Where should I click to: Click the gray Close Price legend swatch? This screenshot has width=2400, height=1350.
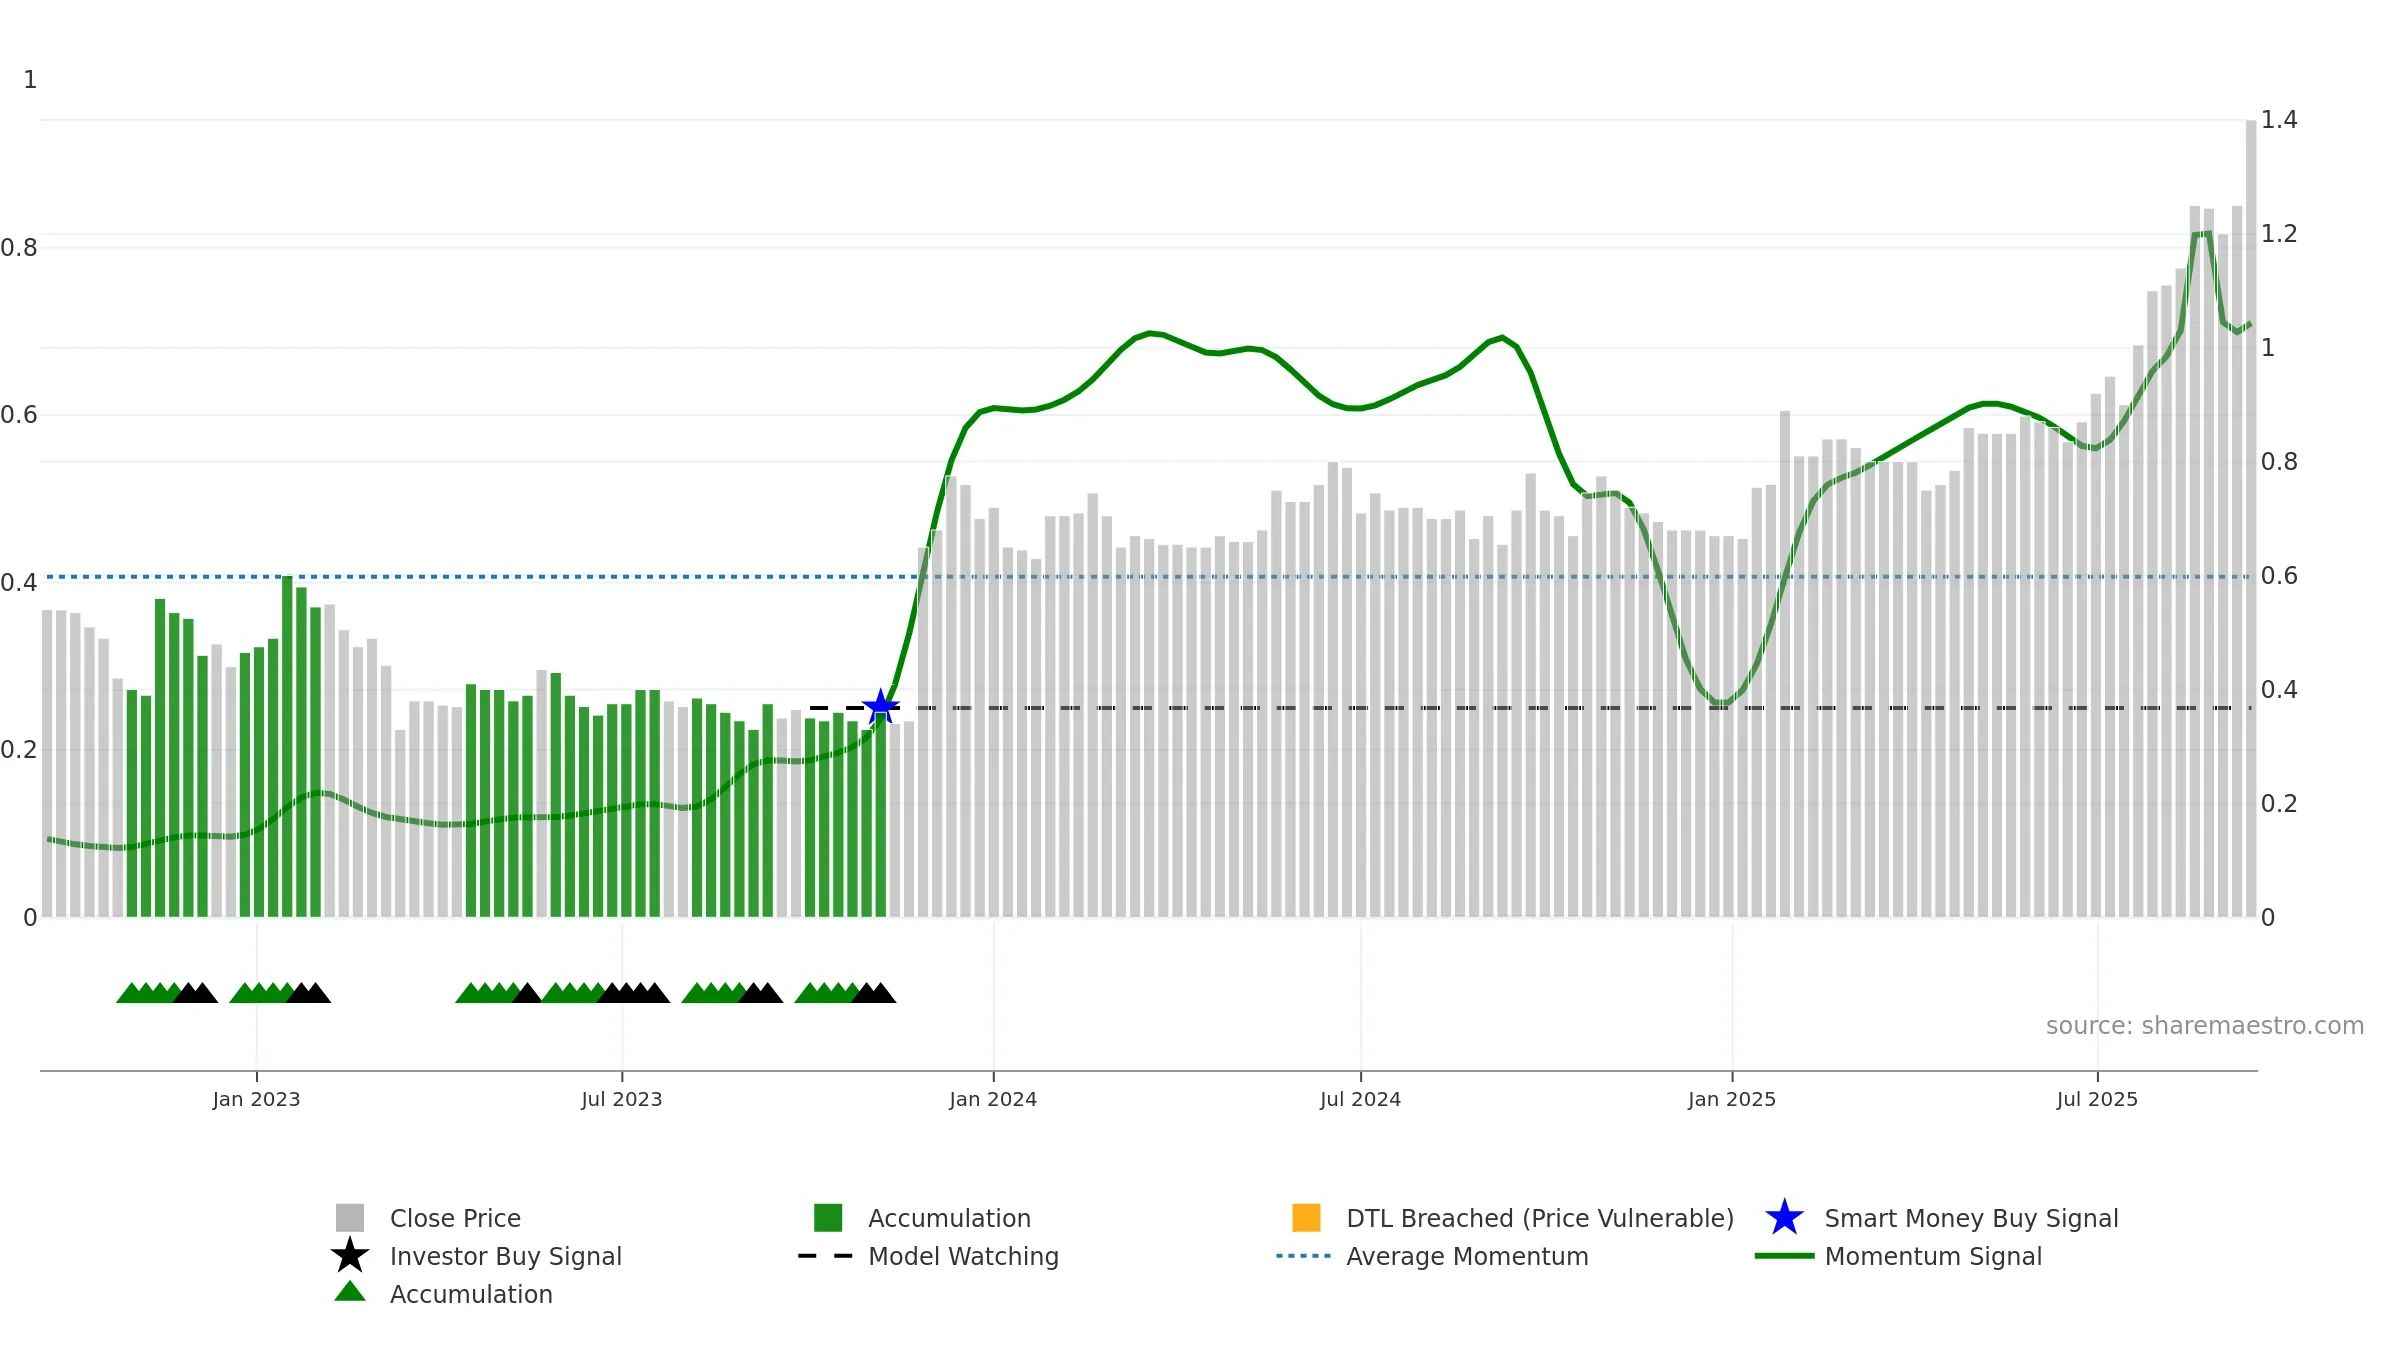[350, 1218]
